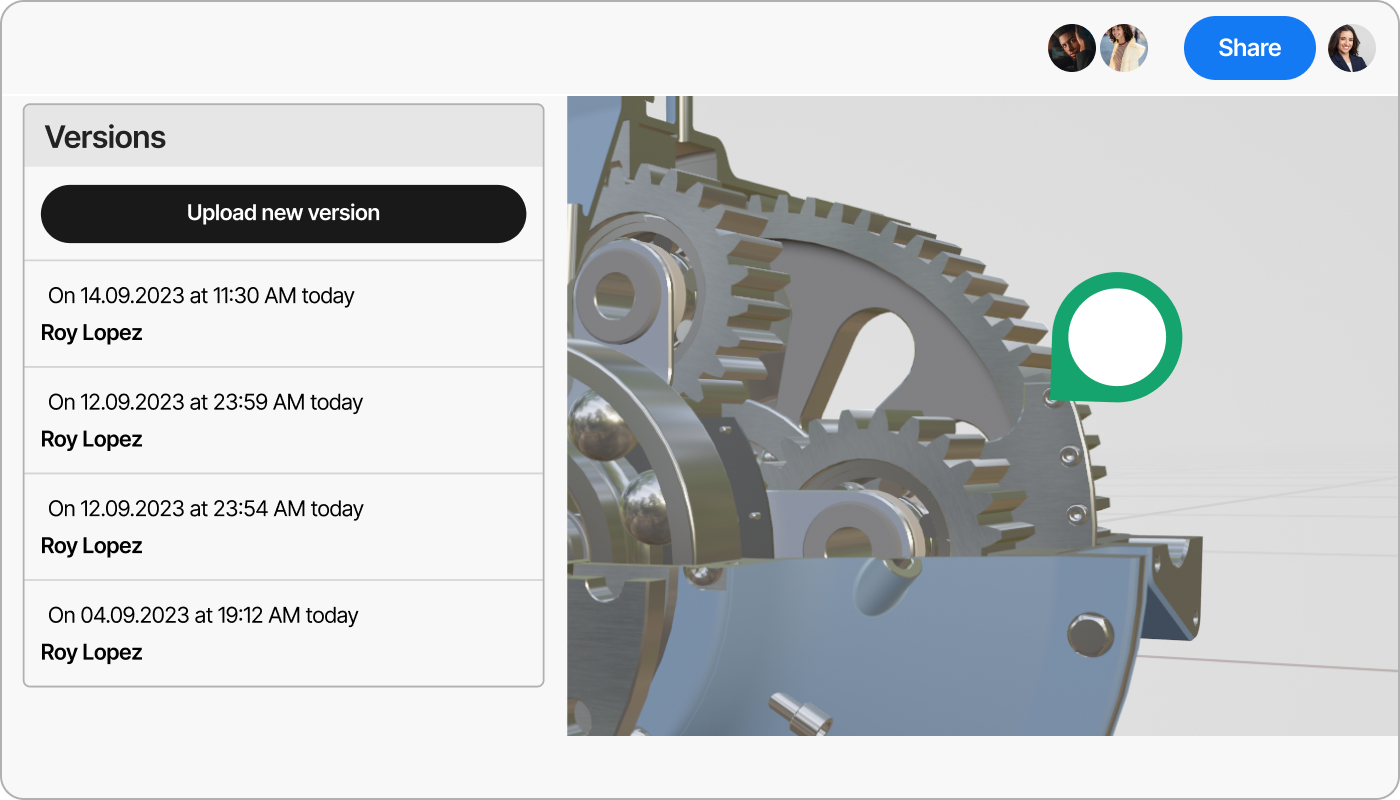Image resolution: width=1400 pixels, height=800 pixels.
Task: Click the second collaborator avatar in the header
Action: 1123,48
